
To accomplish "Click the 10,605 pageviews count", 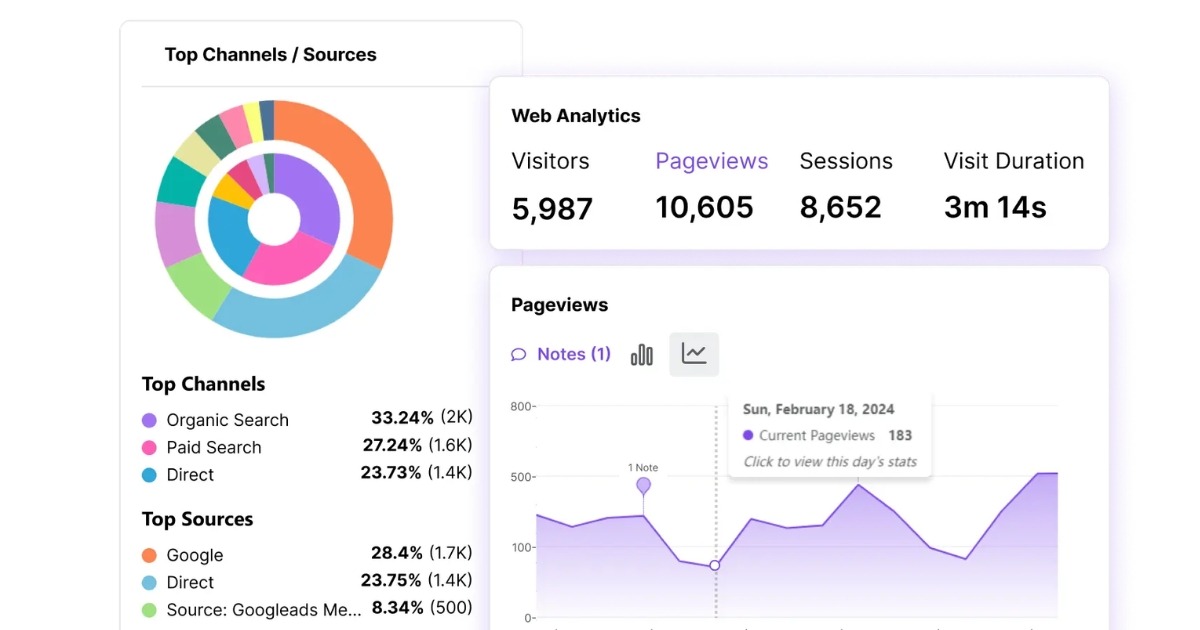I will pos(704,207).
